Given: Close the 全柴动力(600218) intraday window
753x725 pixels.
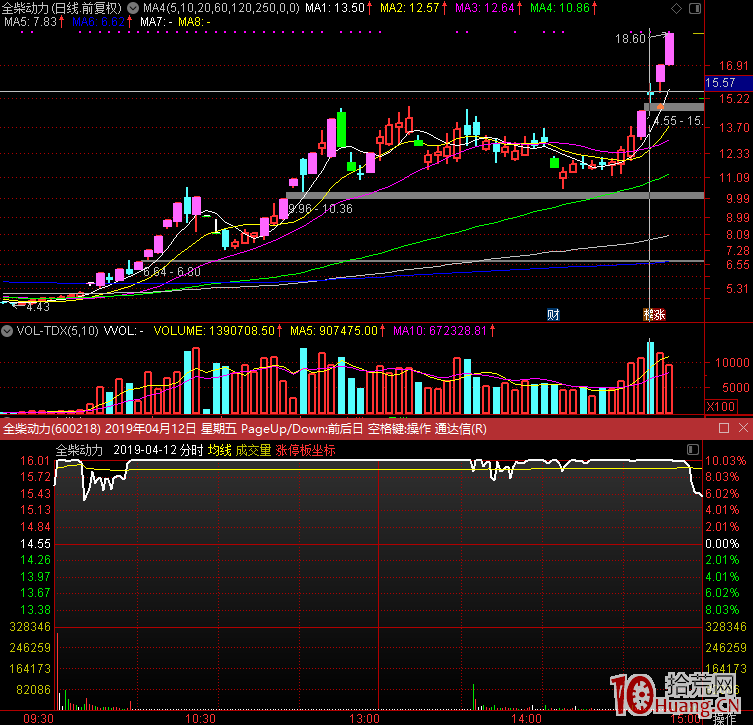Looking at the screenshot, I should click(x=743, y=428).
